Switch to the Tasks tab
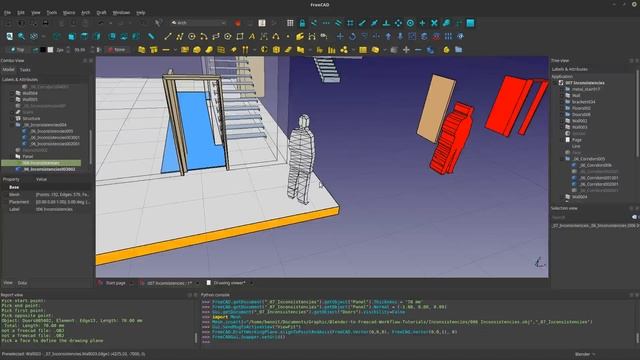This screenshot has height=360, width=640. click(x=25, y=70)
